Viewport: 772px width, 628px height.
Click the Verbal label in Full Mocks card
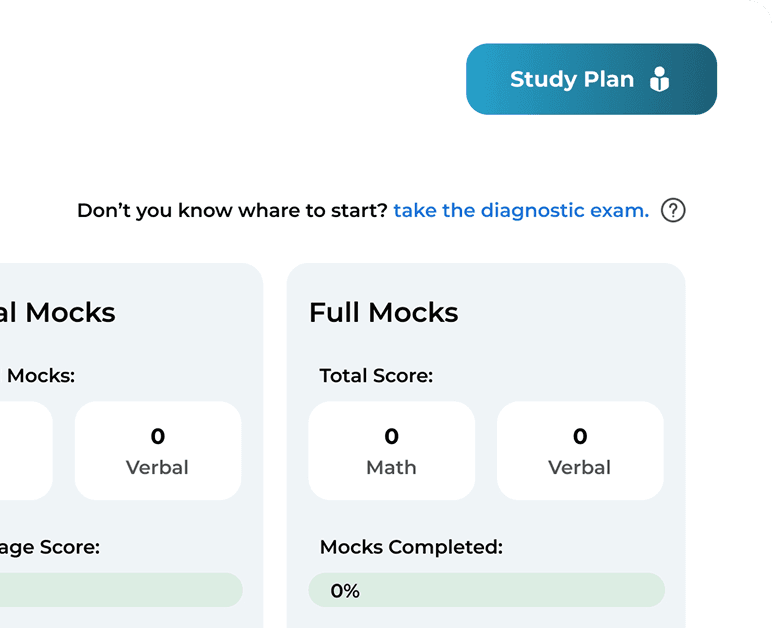[580, 467]
